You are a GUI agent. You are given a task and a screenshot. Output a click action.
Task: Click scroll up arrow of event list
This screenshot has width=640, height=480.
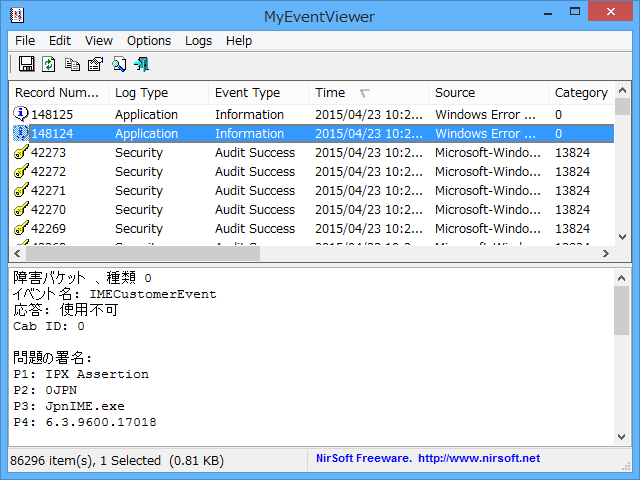(x=622, y=90)
